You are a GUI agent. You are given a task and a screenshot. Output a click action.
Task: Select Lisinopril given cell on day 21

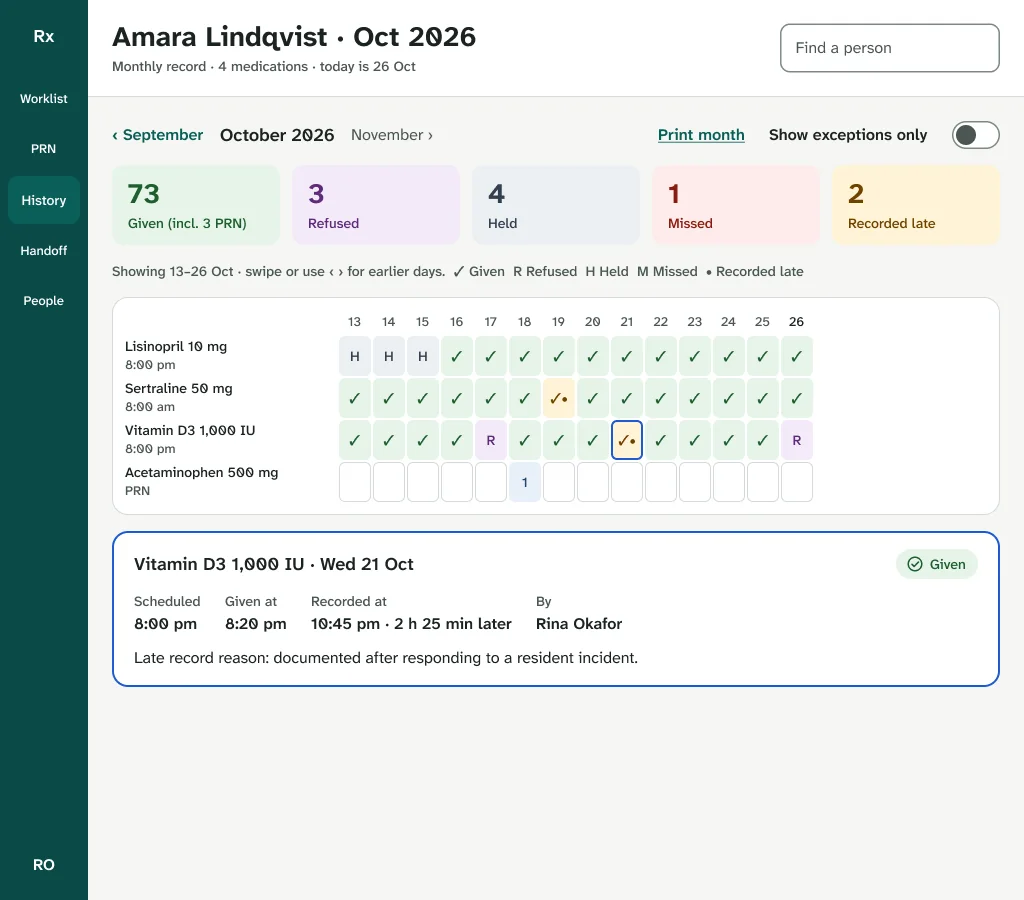pyautogui.click(x=627, y=357)
